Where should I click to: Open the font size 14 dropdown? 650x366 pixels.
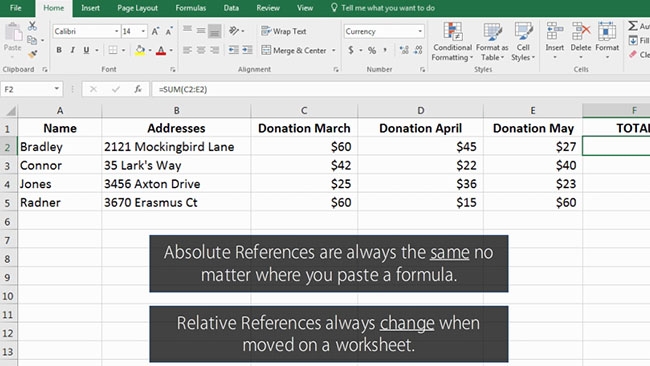coord(143,31)
